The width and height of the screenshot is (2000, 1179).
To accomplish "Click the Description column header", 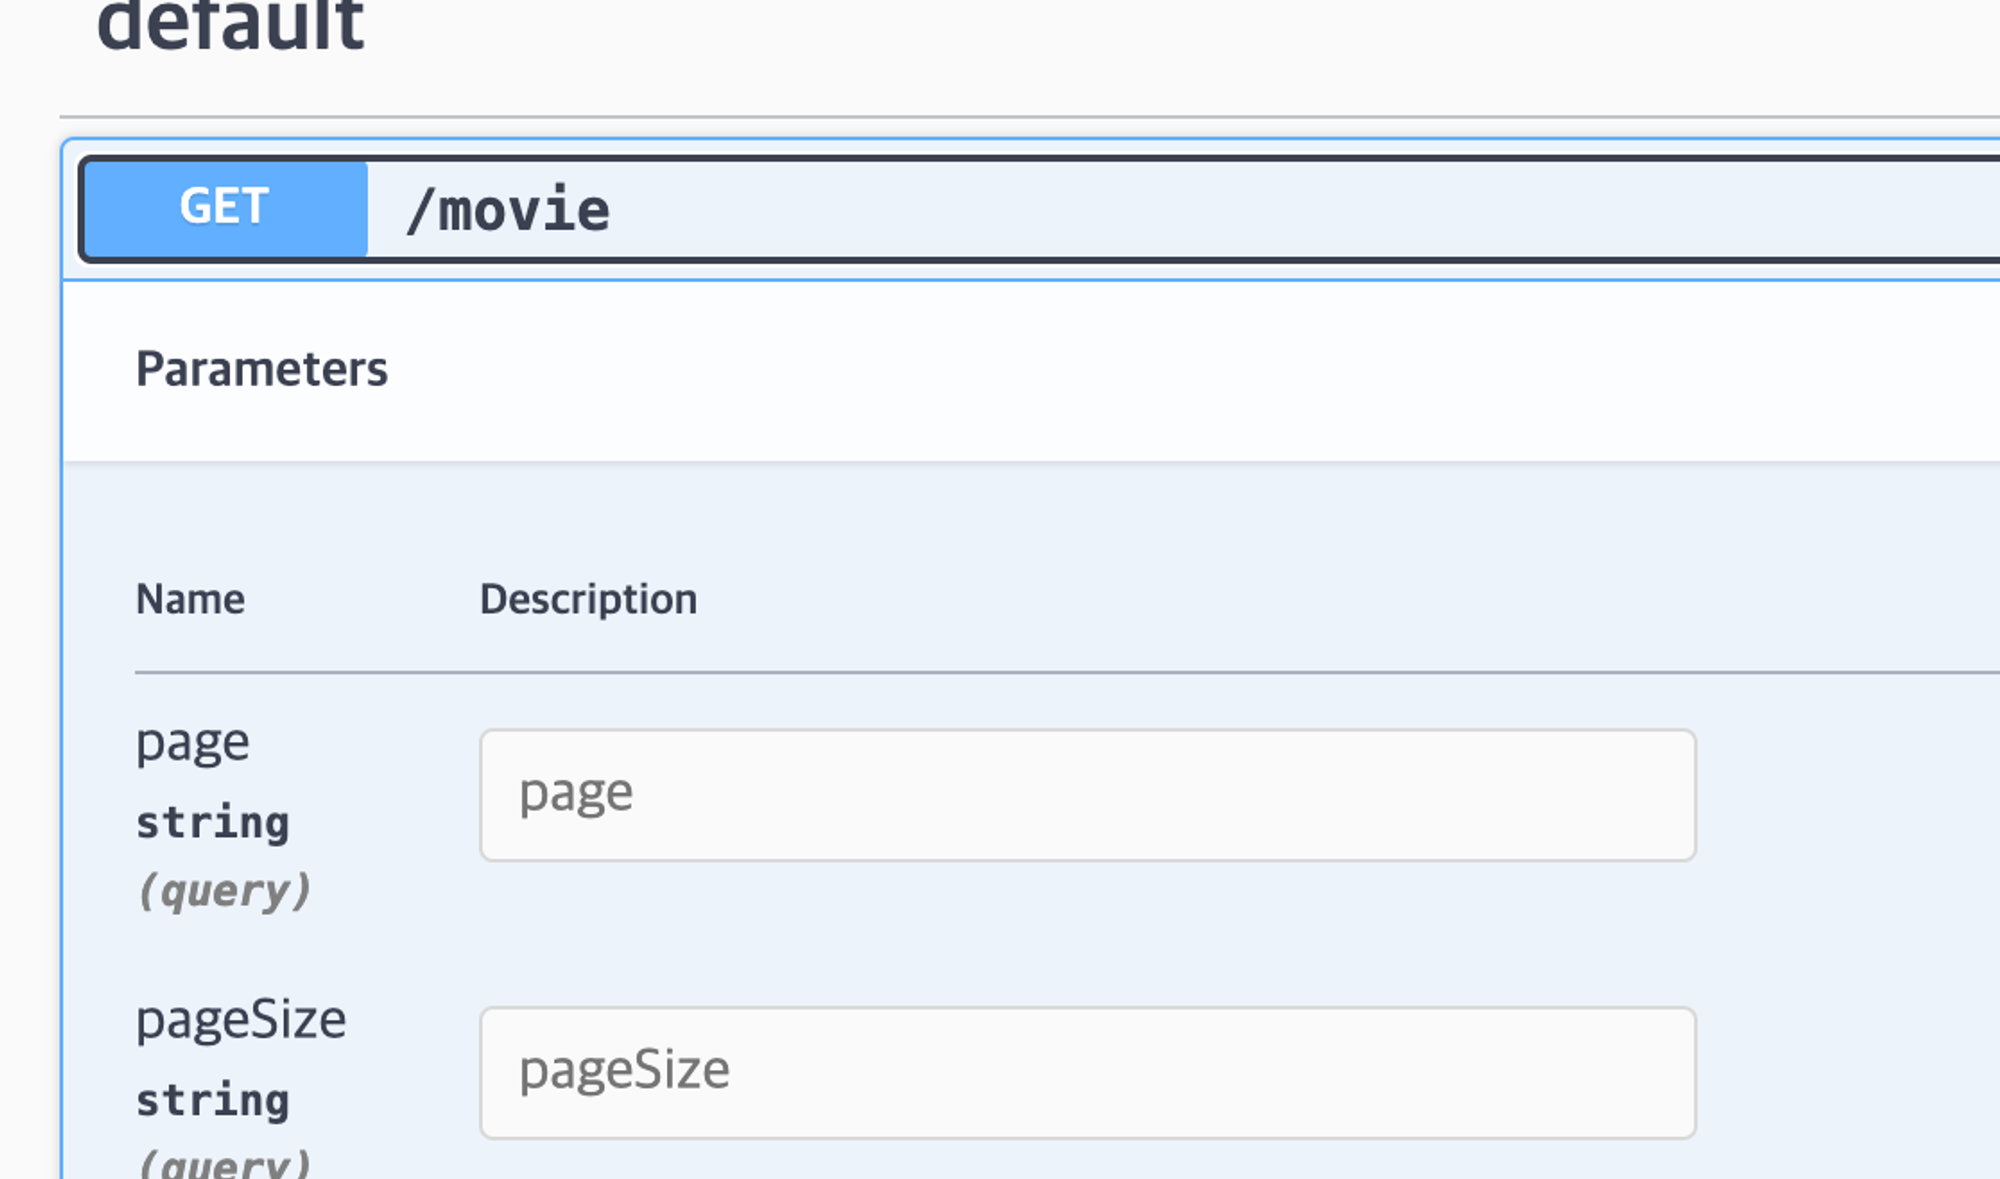I will (588, 600).
